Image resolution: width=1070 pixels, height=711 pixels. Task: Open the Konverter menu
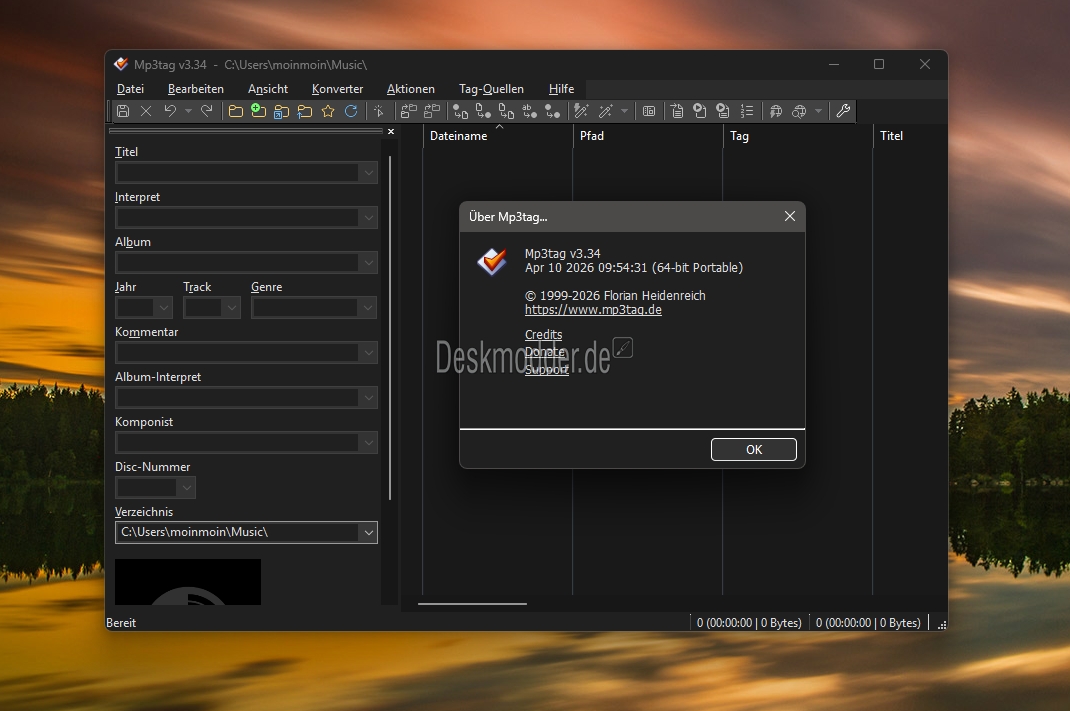[337, 89]
